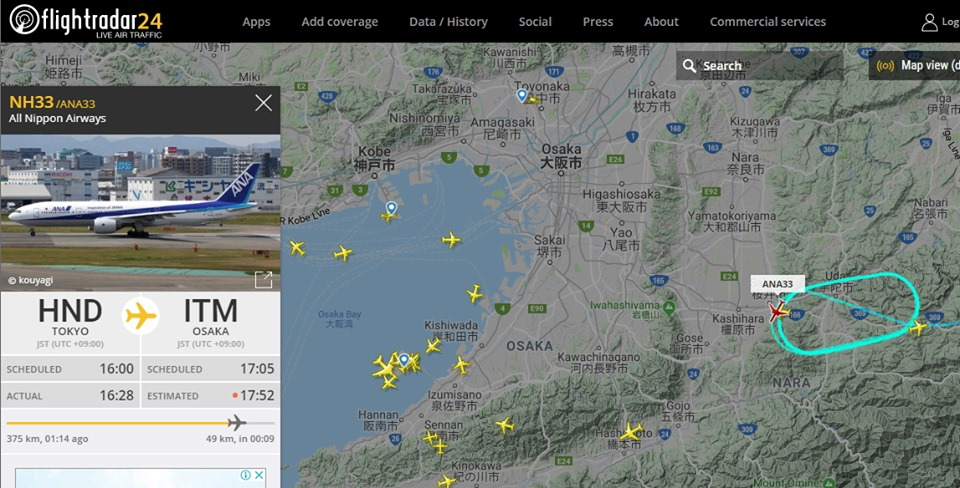Select leftmost aircraft over Osaka Bay
Screen dimensions: 960x488
point(298,247)
